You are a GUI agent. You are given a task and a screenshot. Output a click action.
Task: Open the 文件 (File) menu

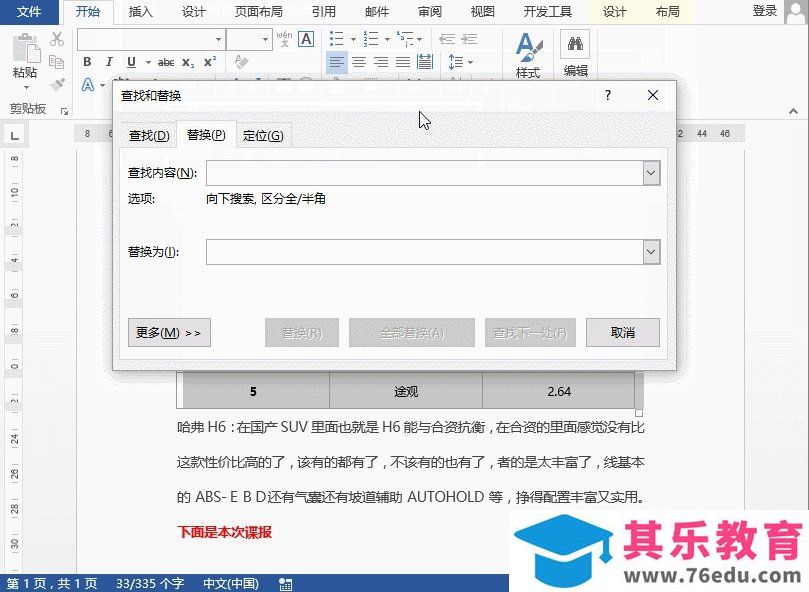[x=29, y=11]
